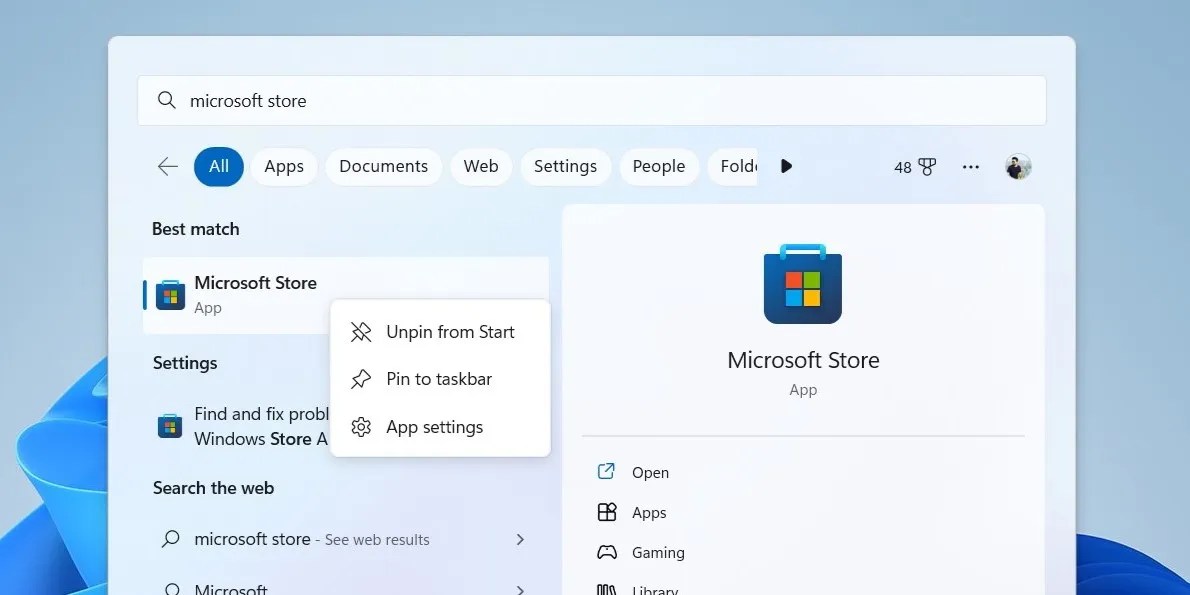
Task: Open the ellipsis options menu
Action: coord(970,167)
